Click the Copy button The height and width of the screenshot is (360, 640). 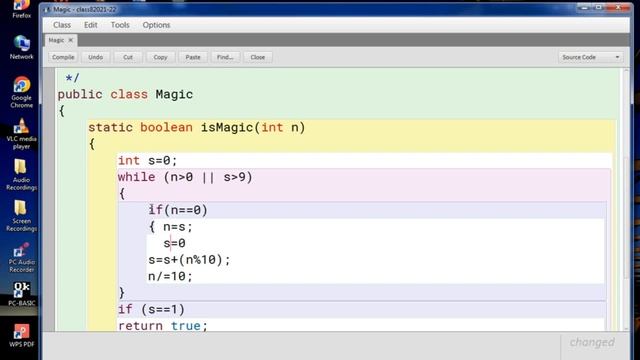160,57
